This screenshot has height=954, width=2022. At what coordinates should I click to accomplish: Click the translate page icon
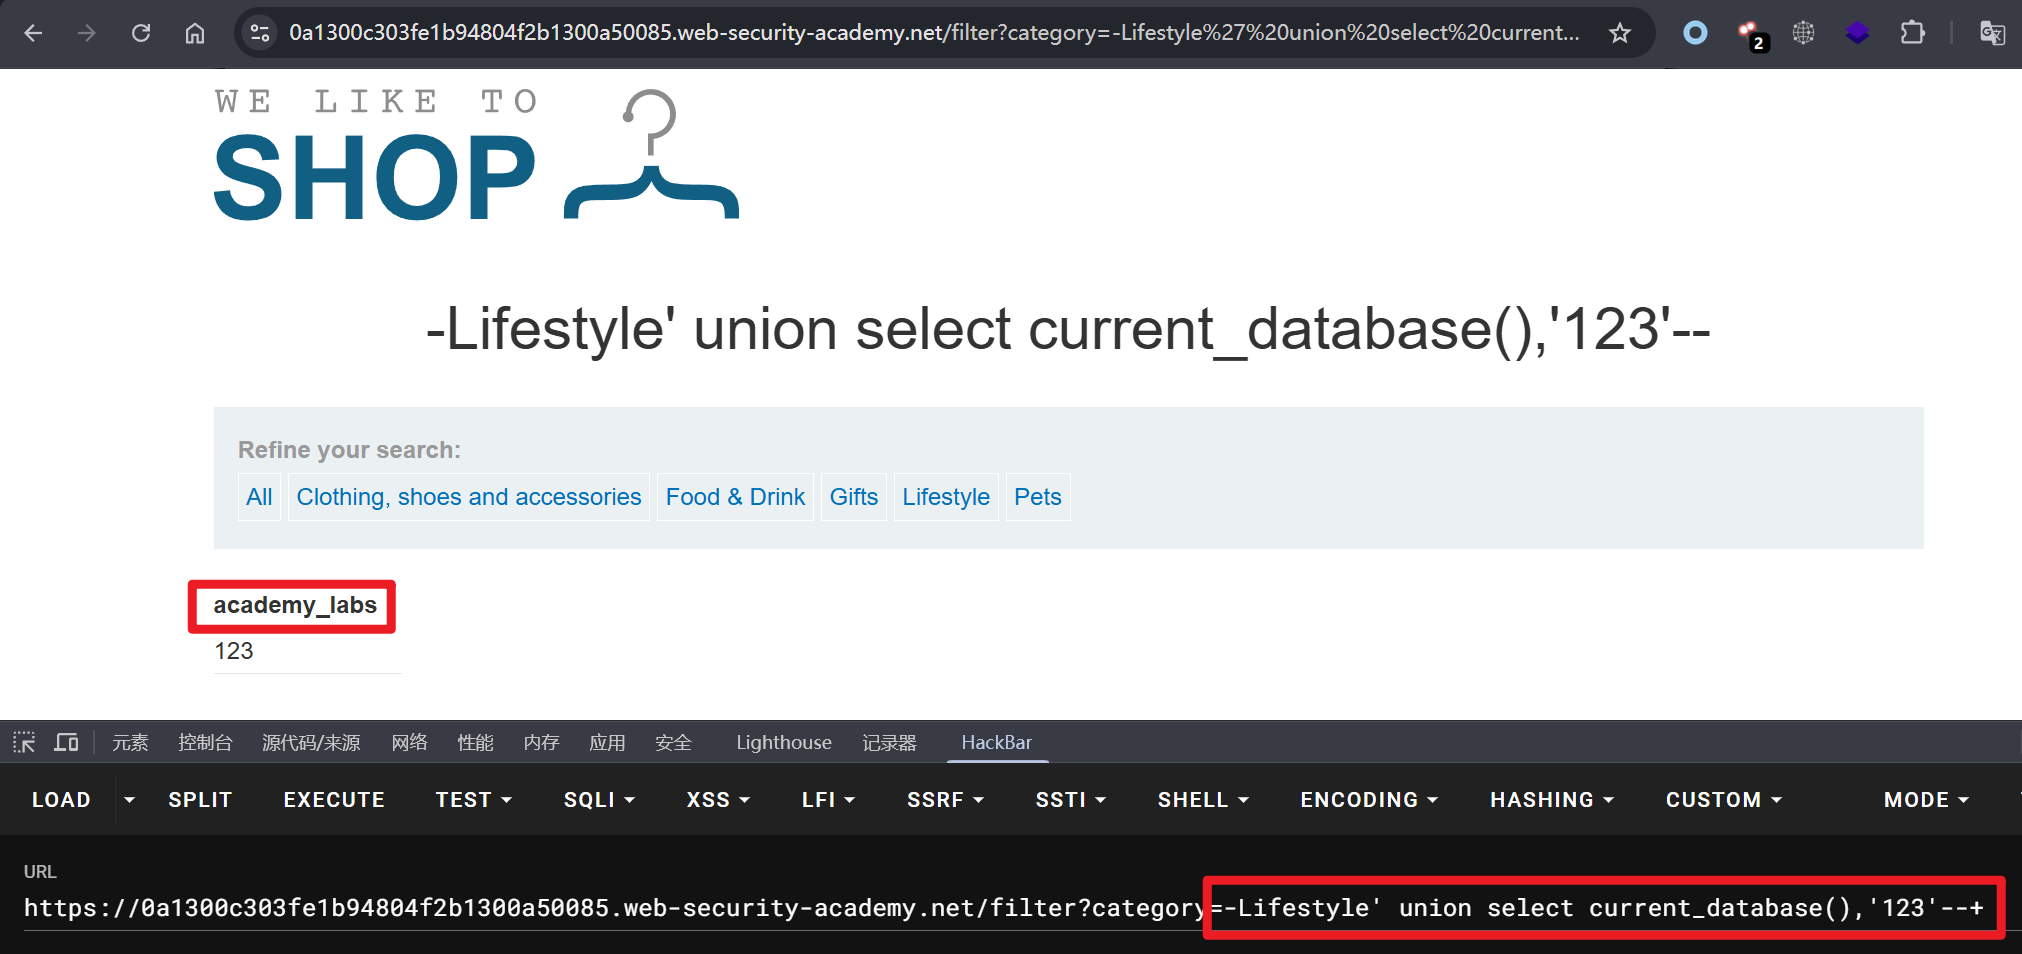tap(1991, 33)
